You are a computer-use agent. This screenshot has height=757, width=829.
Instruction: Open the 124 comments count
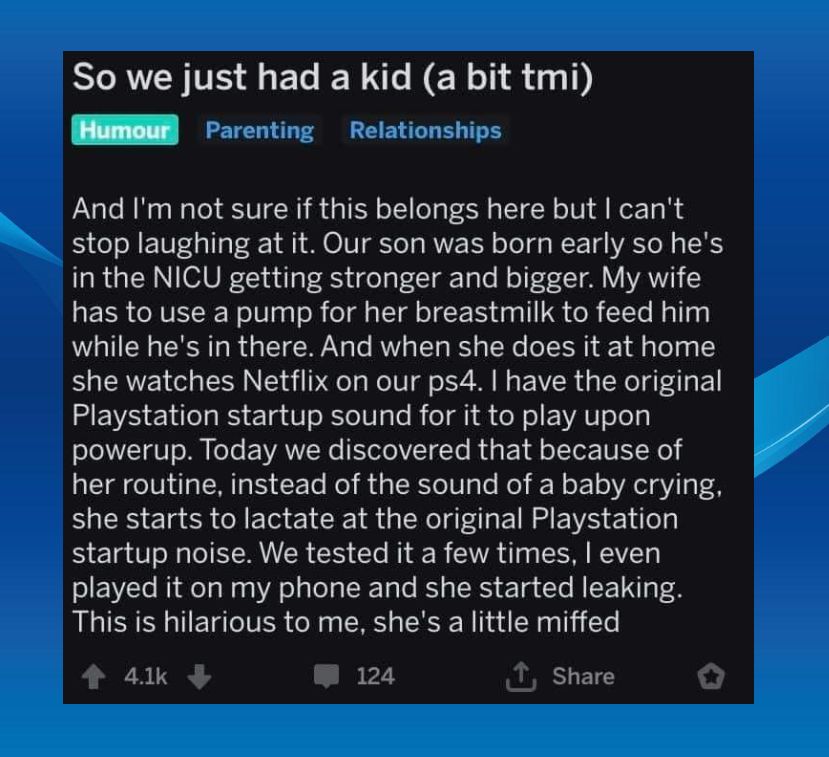pyautogui.click(x=375, y=677)
